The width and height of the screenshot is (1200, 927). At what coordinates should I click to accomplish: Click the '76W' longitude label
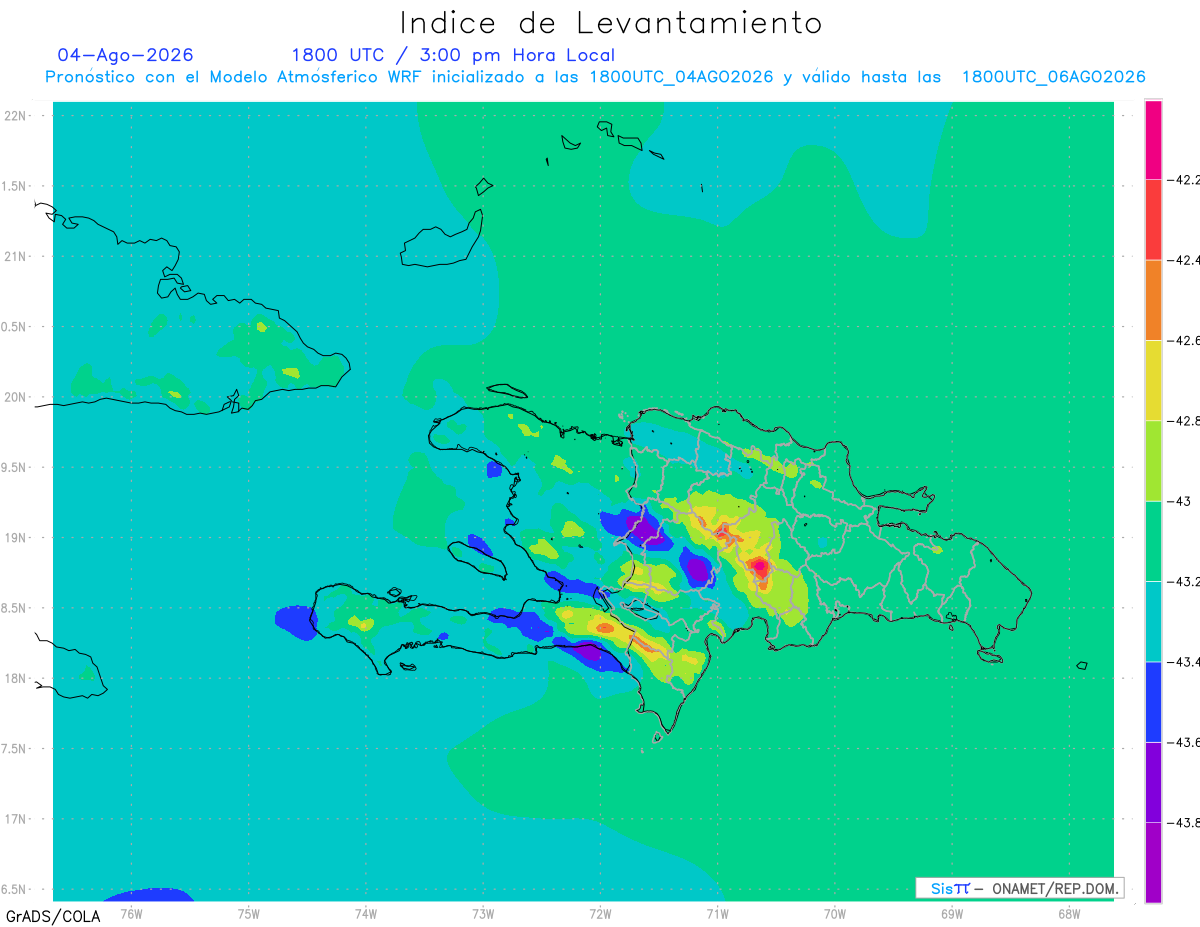[x=131, y=913]
